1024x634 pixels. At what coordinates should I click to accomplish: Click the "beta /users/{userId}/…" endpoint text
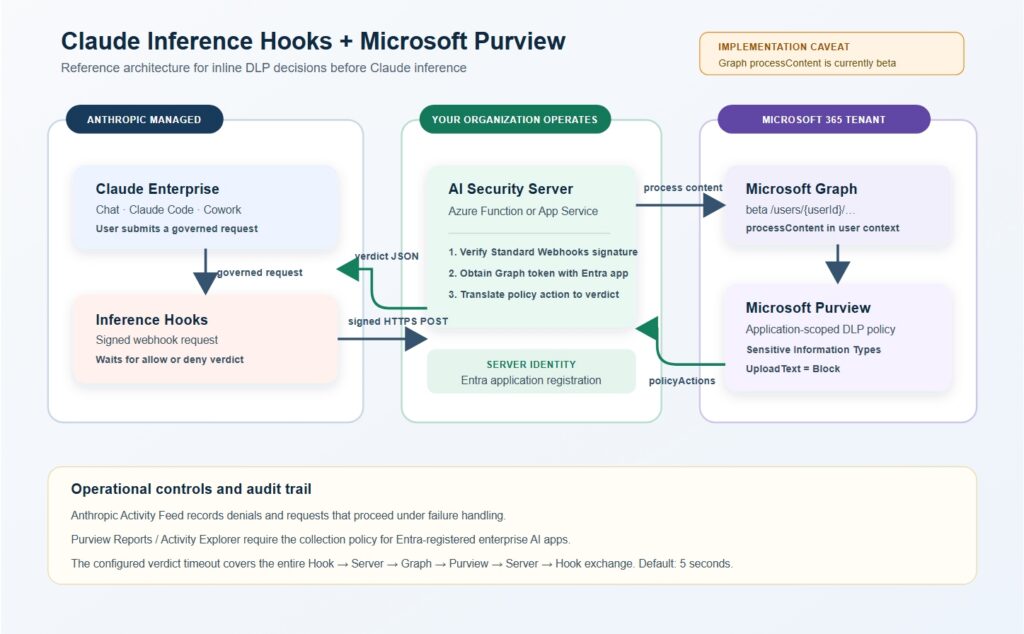pyautogui.click(x=800, y=210)
